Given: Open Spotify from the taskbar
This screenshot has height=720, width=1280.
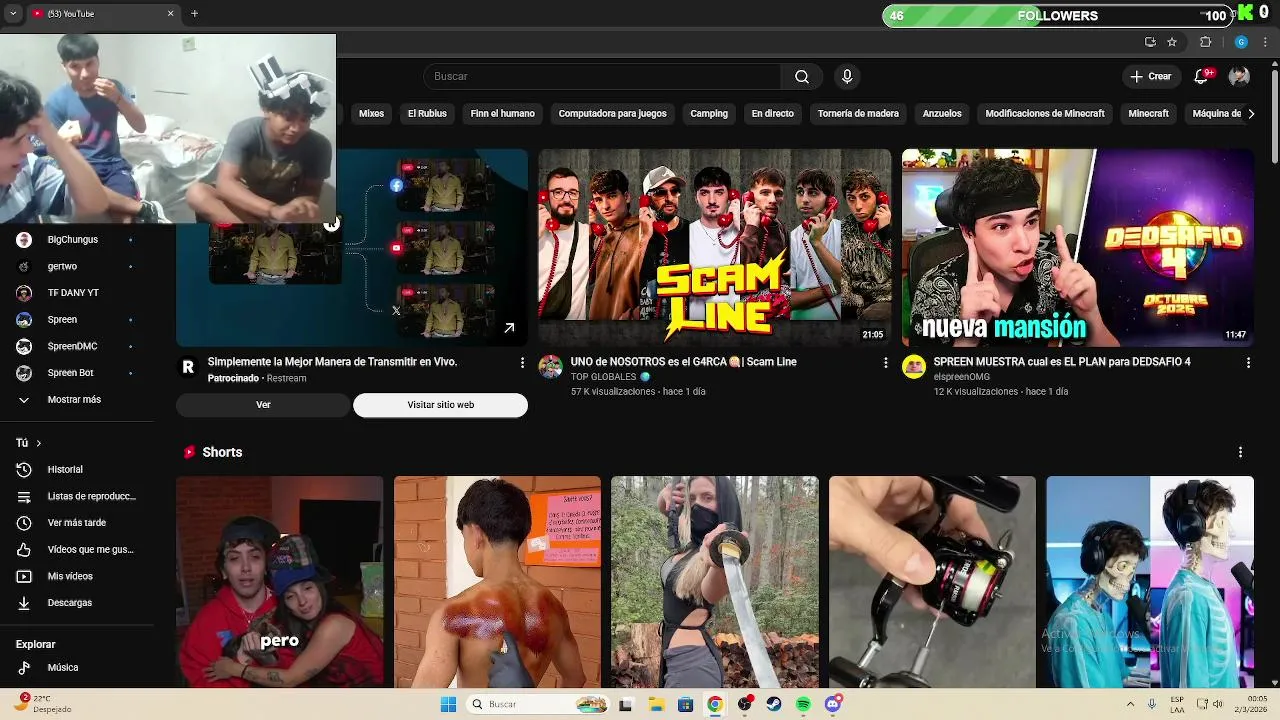Looking at the screenshot, I should tap(803, 704).
